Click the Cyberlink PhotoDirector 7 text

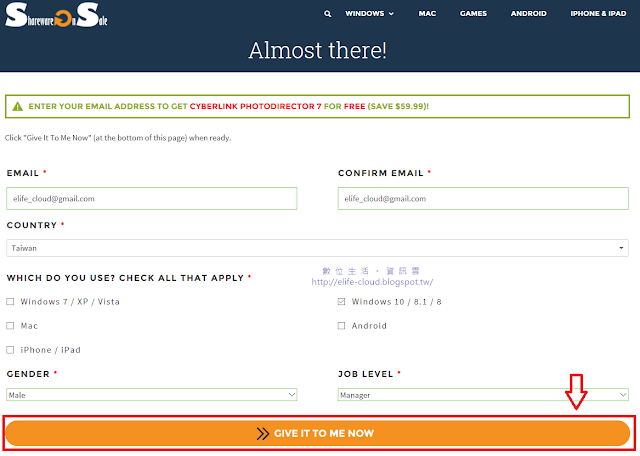click(256, 107)
